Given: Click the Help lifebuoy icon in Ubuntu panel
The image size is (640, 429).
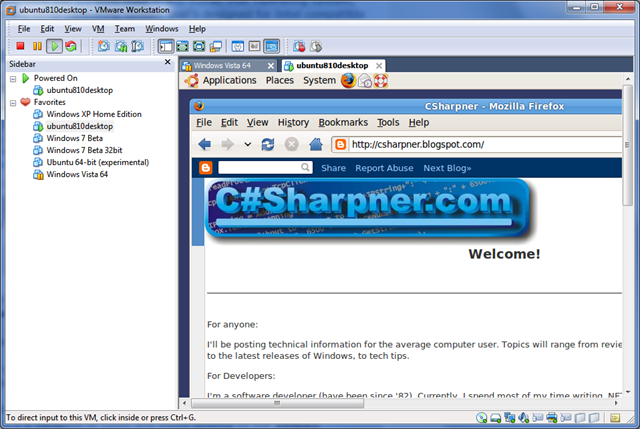Looking at the screenshot, I should [381, 80].
